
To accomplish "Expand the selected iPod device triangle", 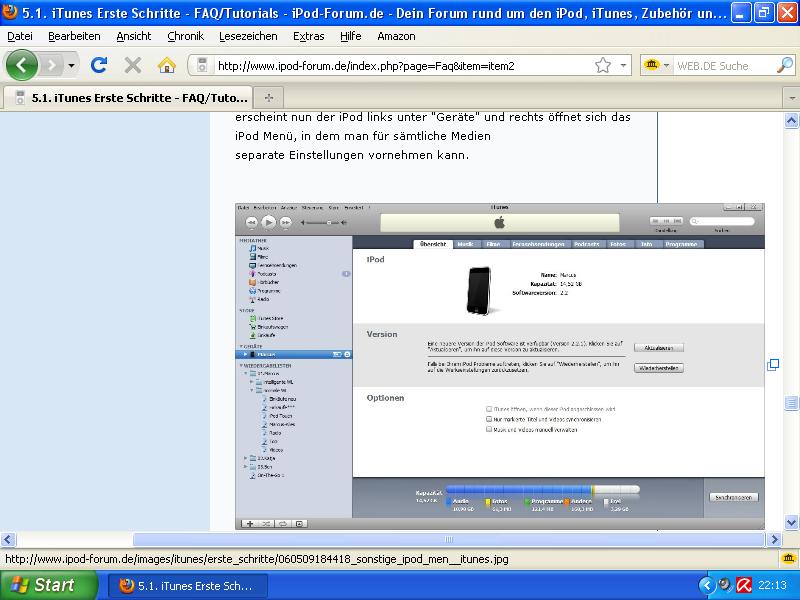I will (245, 354).
